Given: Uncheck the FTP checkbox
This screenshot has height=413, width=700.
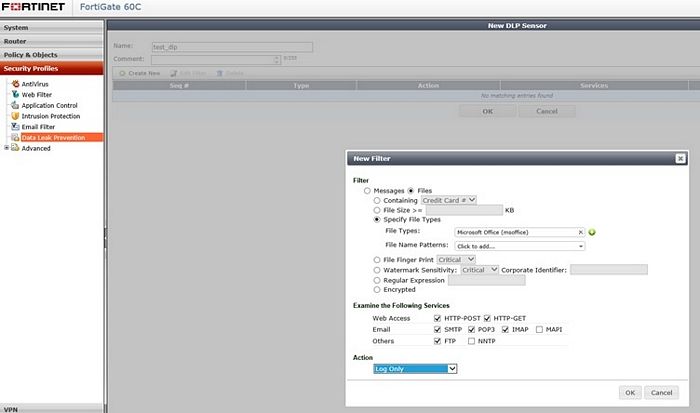Looking at the screenshot, I should click(x=438, y=341).
